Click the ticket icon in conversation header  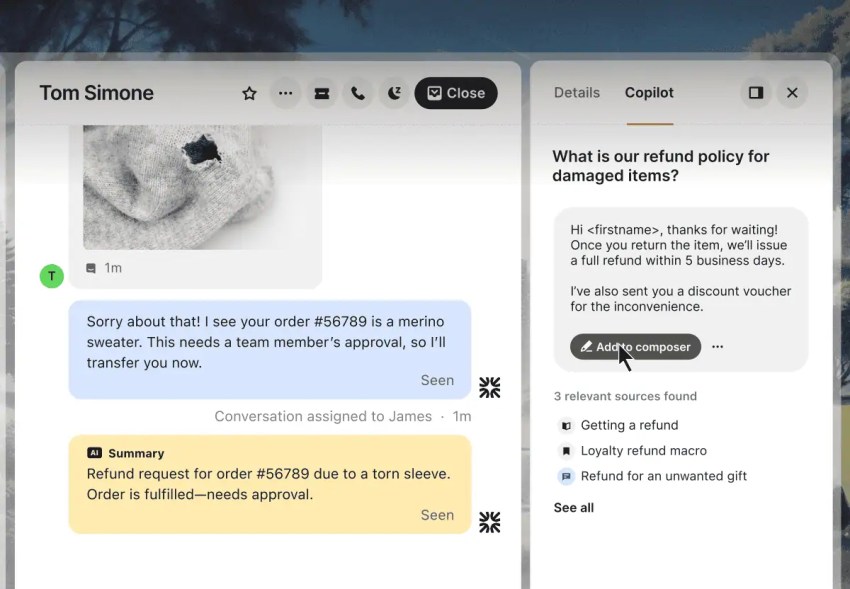coord(322,93)
